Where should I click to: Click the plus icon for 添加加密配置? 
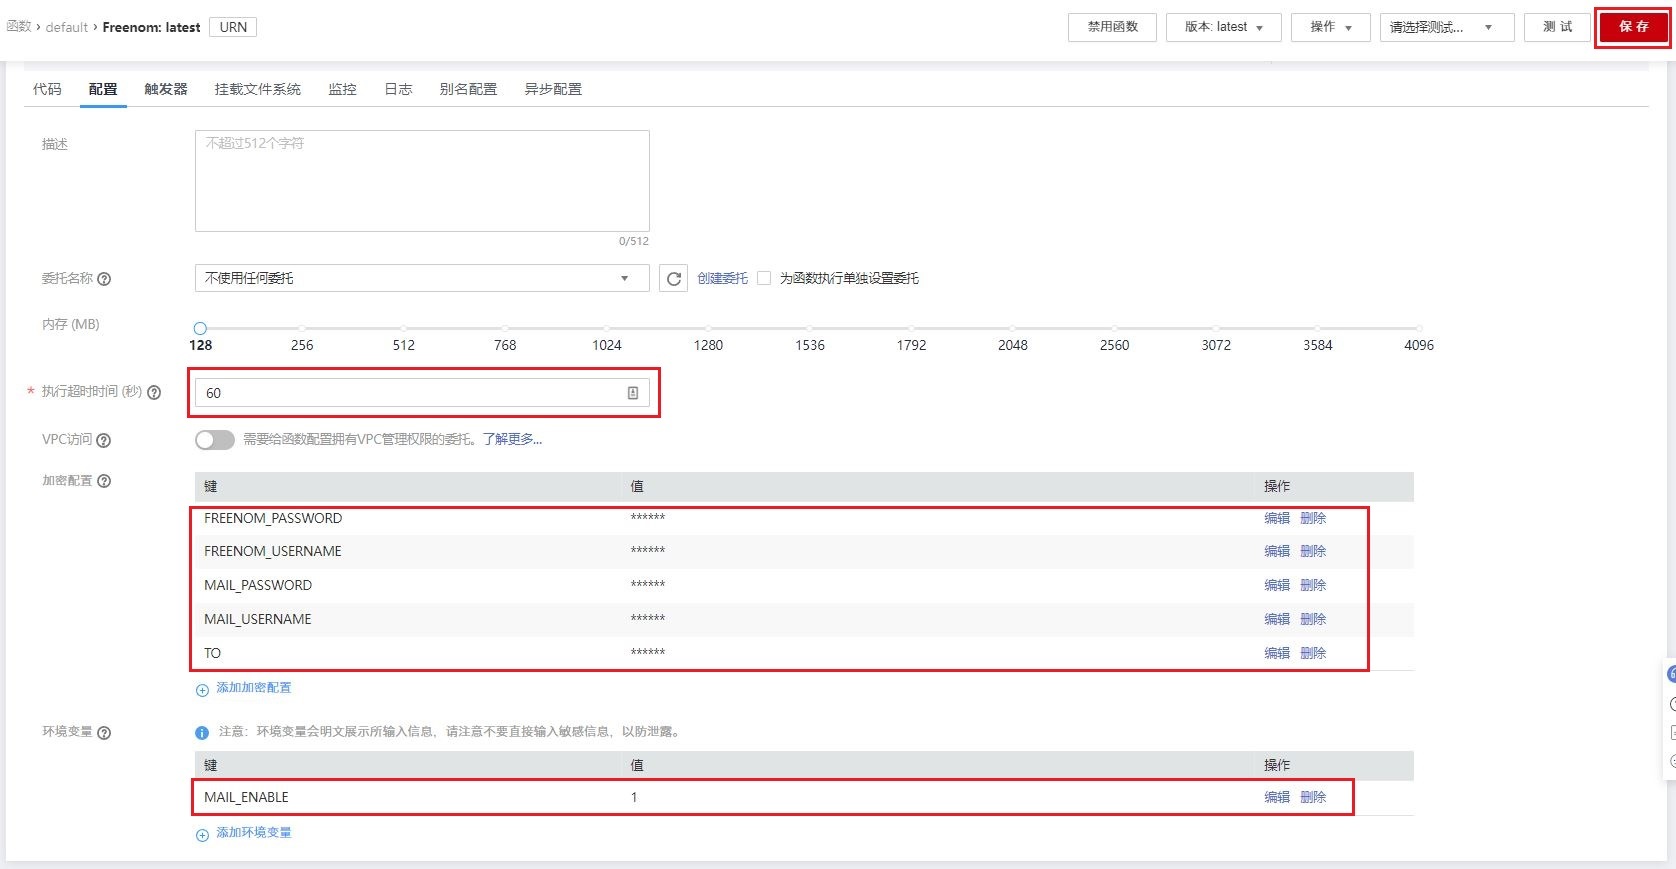pyautogui.click(x=202, y=690)
